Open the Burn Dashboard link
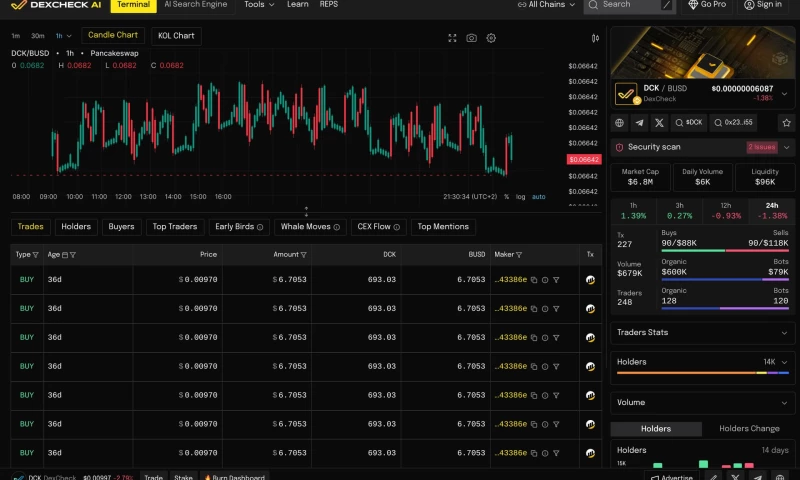800x480 pixels. 234,477
